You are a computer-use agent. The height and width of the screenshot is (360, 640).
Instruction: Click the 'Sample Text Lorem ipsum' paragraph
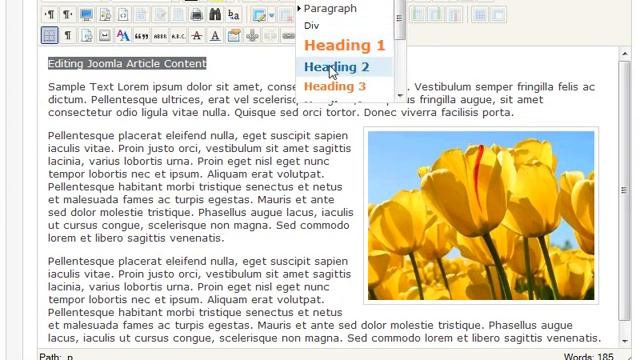click(322, 100)
